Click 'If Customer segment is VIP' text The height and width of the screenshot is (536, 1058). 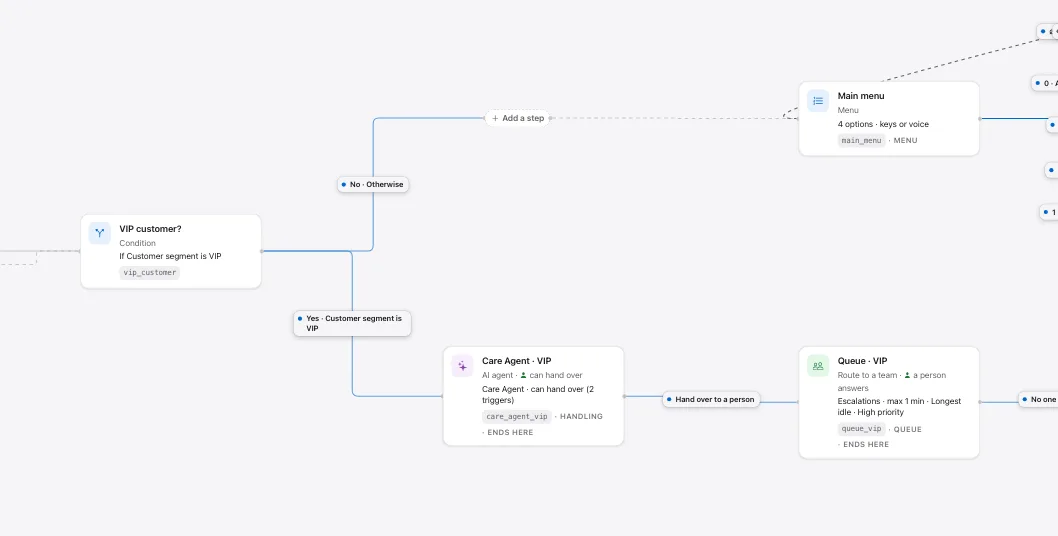point(170,257)
